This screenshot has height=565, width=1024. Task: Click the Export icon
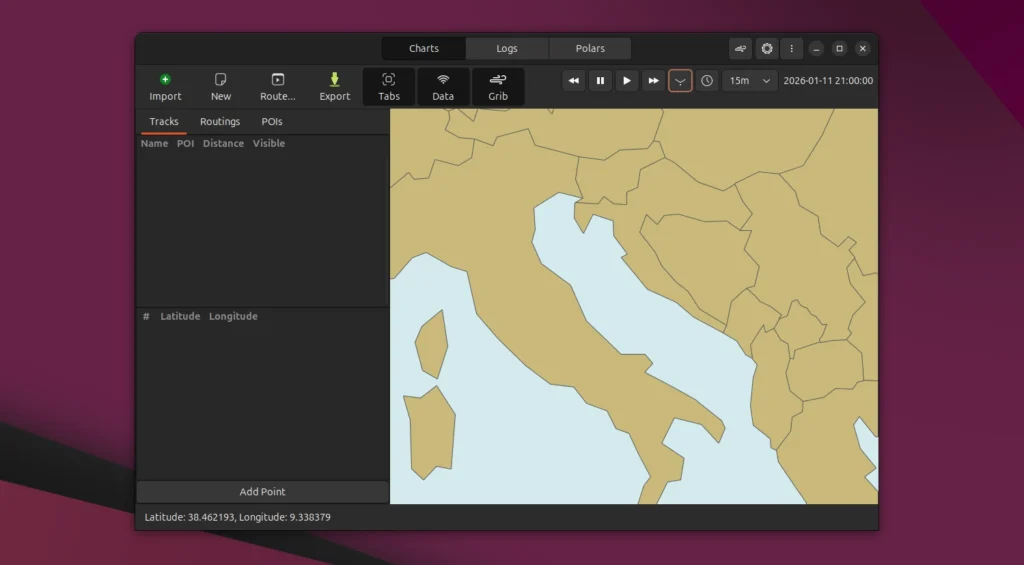click(335, 87)
